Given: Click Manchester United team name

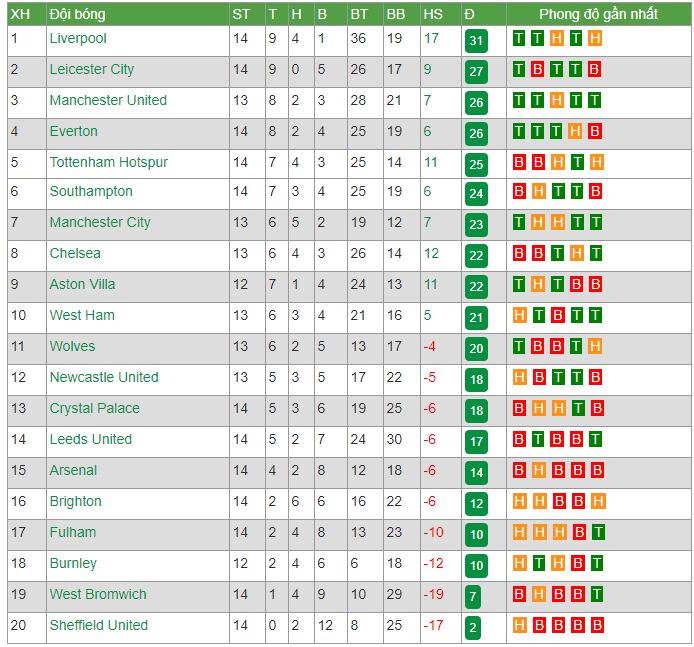Looking at the screenshot, I should 108,100.
